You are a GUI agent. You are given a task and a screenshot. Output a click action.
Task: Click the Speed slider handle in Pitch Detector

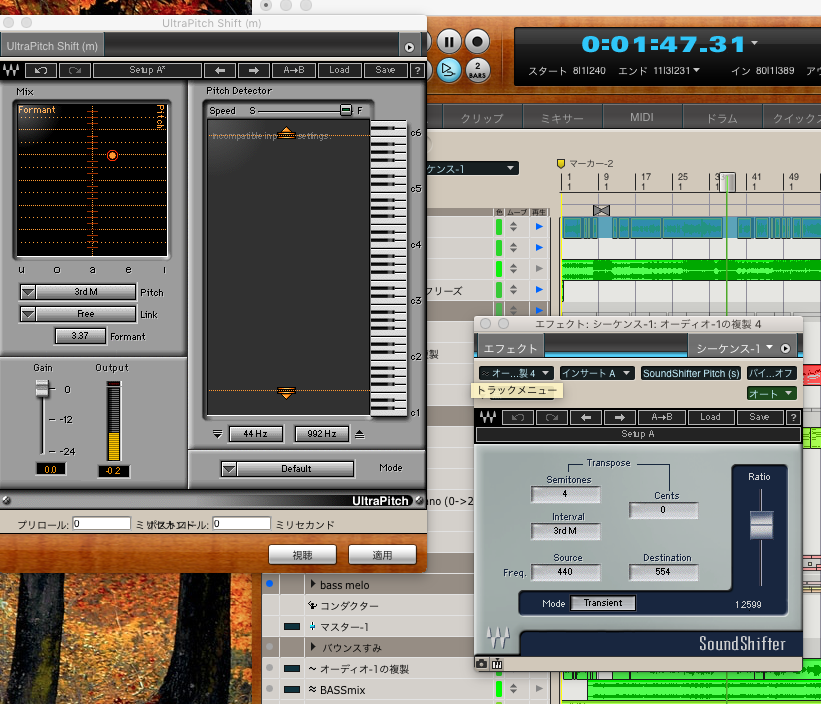pos(346,110)
